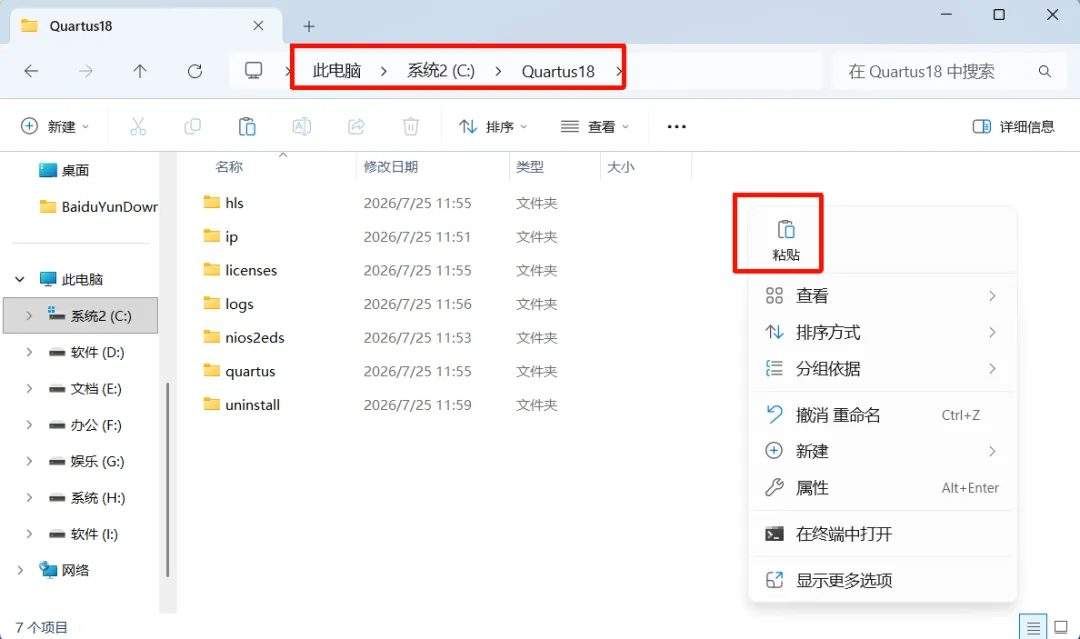Select the uninstall folder

pos(242,405)
